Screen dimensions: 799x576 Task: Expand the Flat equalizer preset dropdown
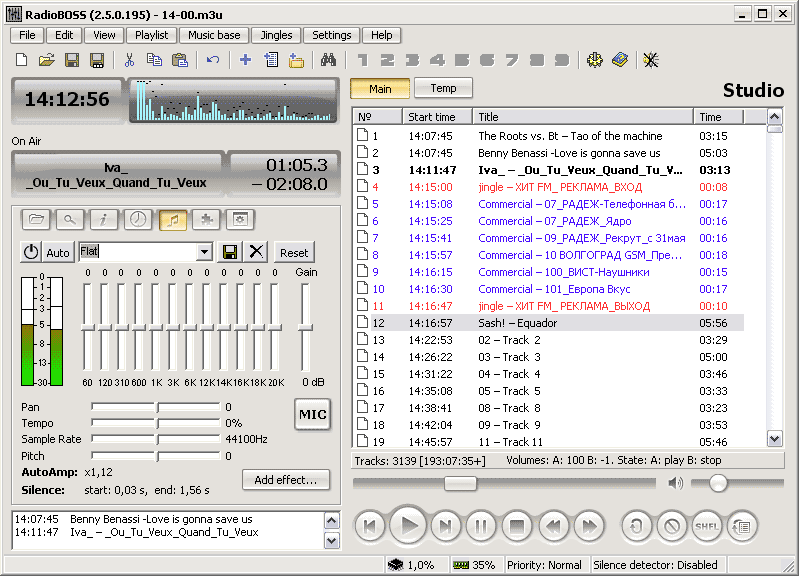205,252
